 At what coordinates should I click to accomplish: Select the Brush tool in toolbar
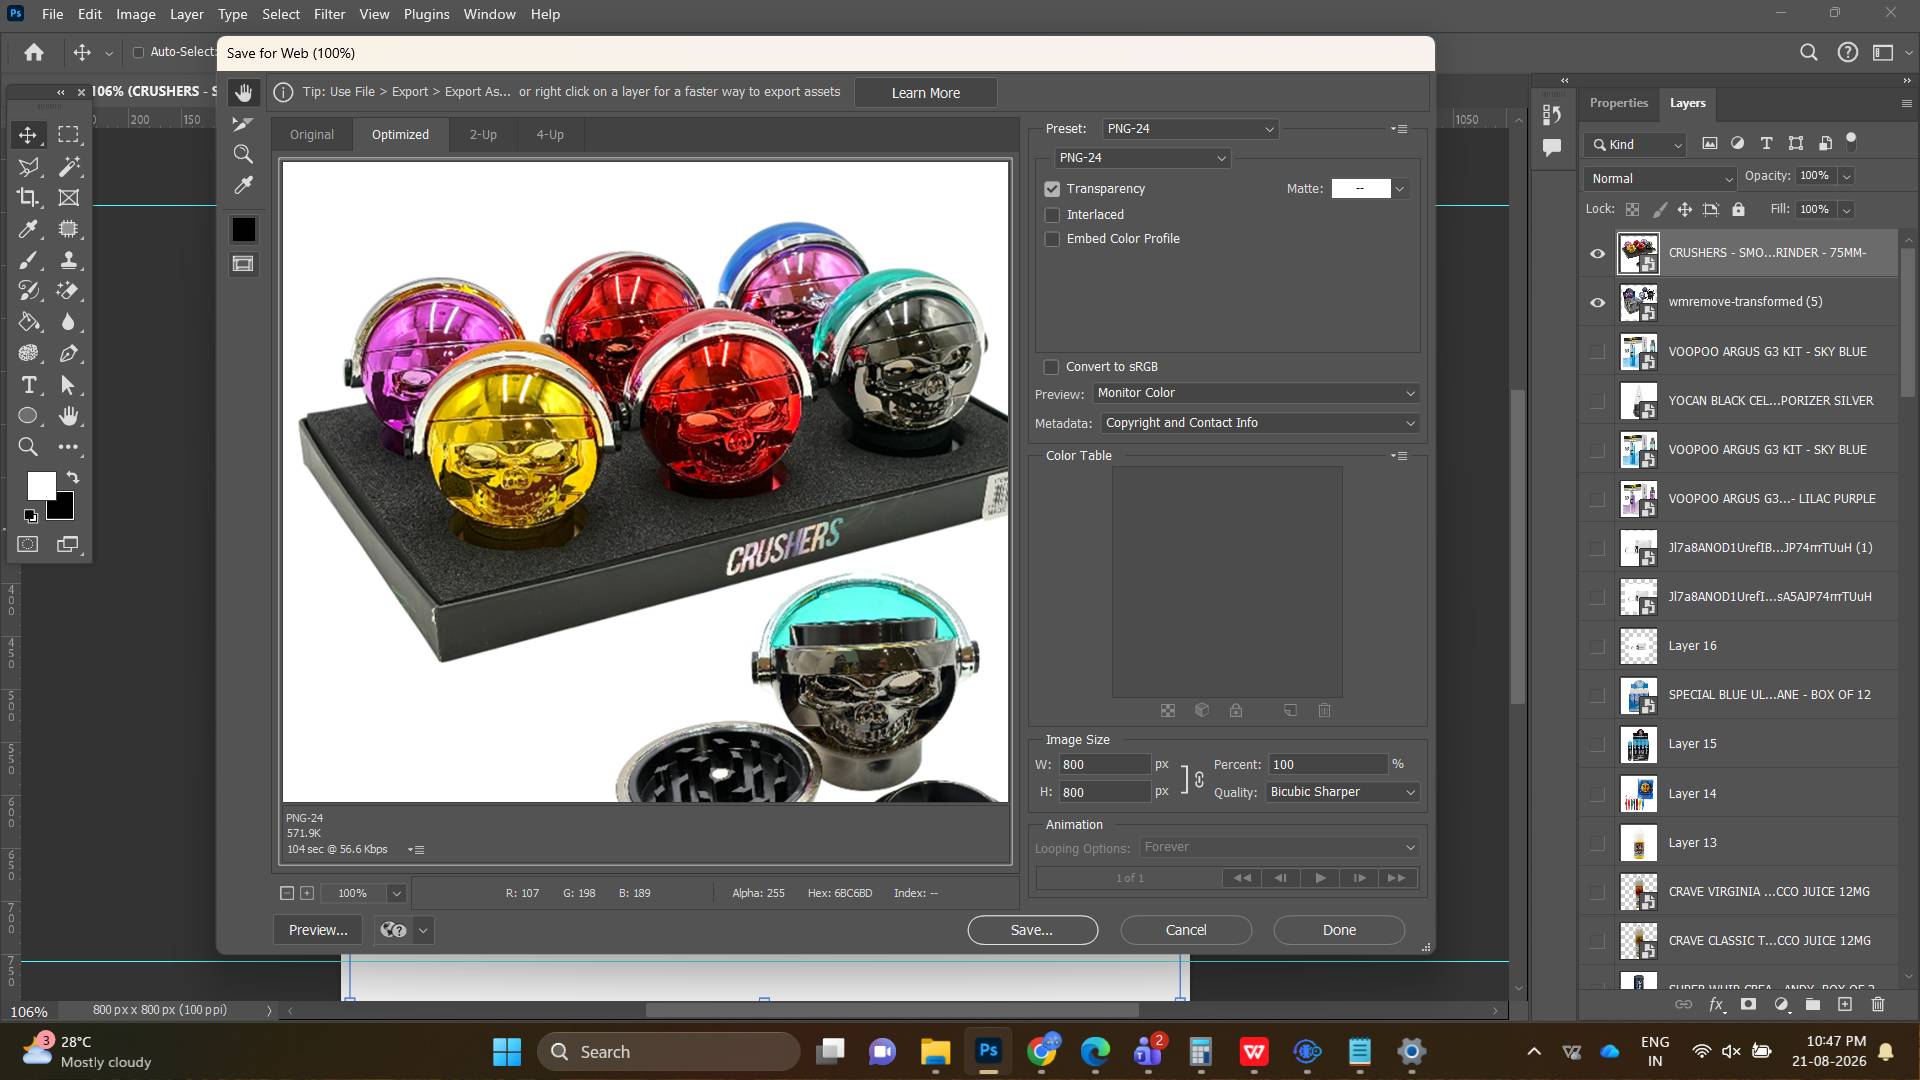29,260
